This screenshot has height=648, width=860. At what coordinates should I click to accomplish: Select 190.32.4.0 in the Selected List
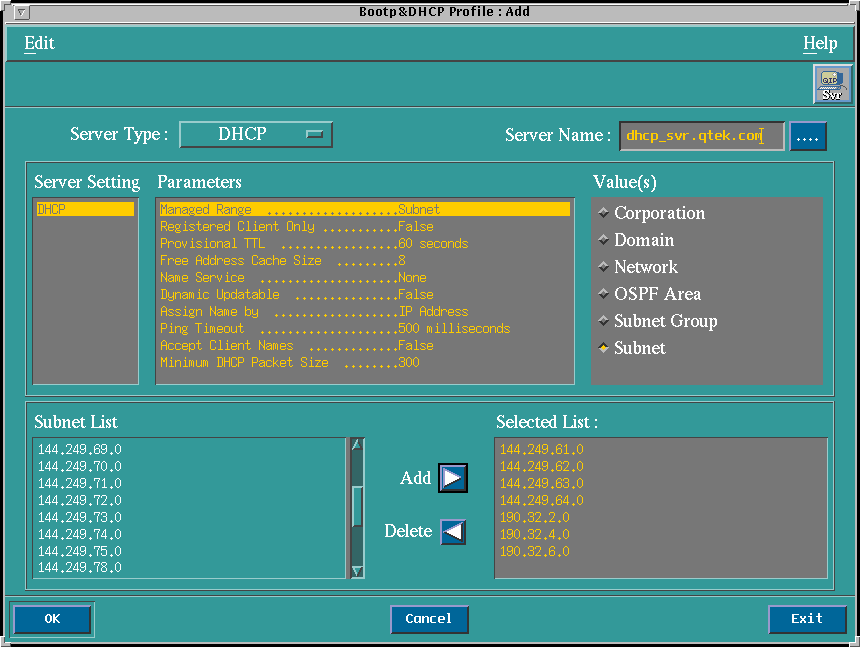point(535,534)
